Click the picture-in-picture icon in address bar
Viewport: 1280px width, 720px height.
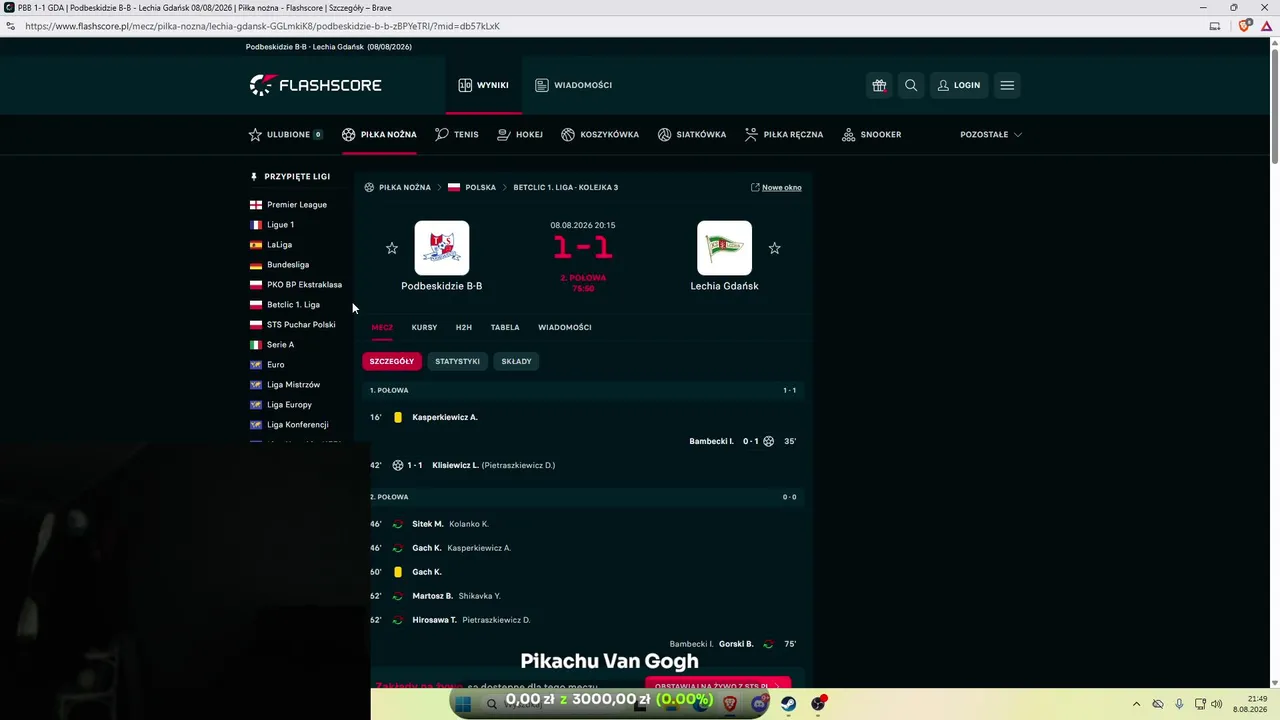(x=1215, y=26)
